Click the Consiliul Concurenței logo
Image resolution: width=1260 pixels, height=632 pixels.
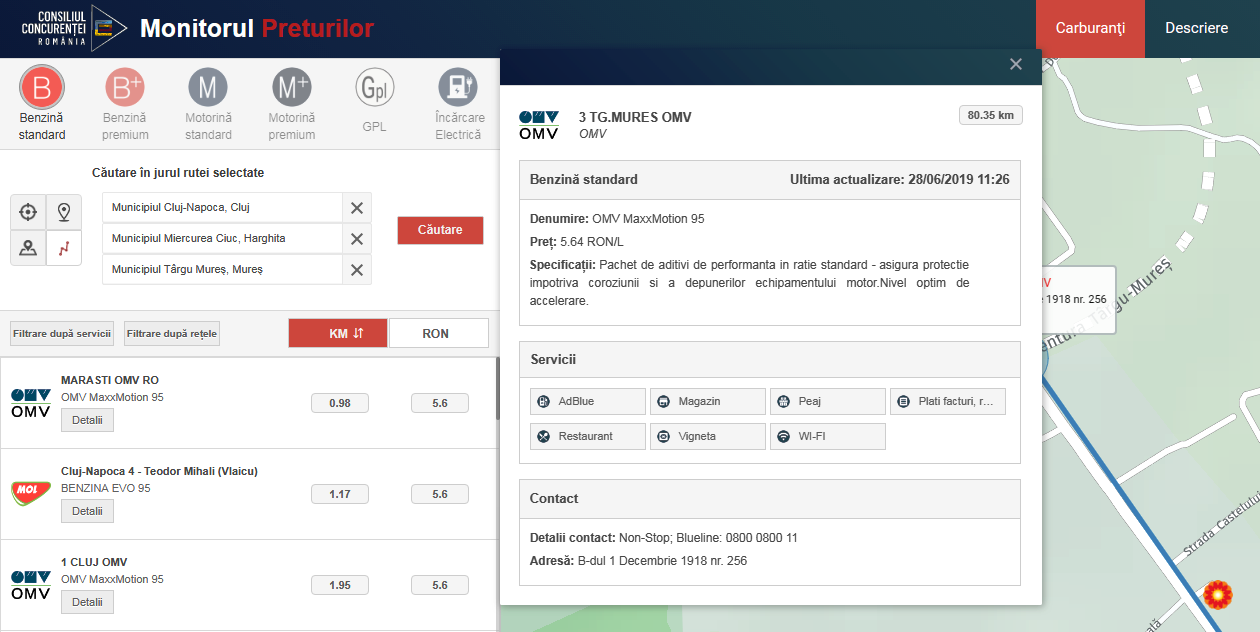click(x=74, y=28)
